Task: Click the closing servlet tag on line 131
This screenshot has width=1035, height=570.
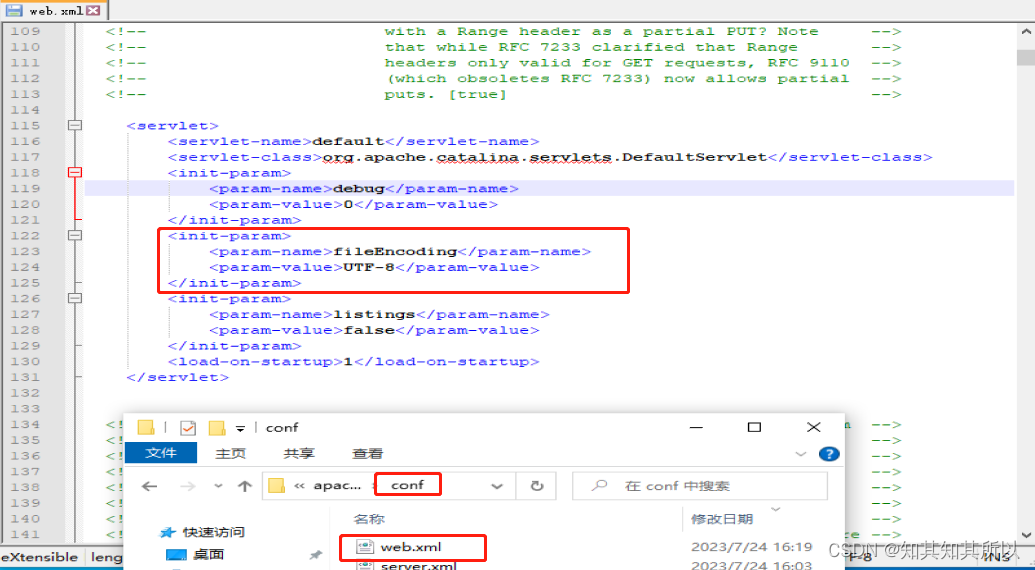Action: tap(178, 377)
